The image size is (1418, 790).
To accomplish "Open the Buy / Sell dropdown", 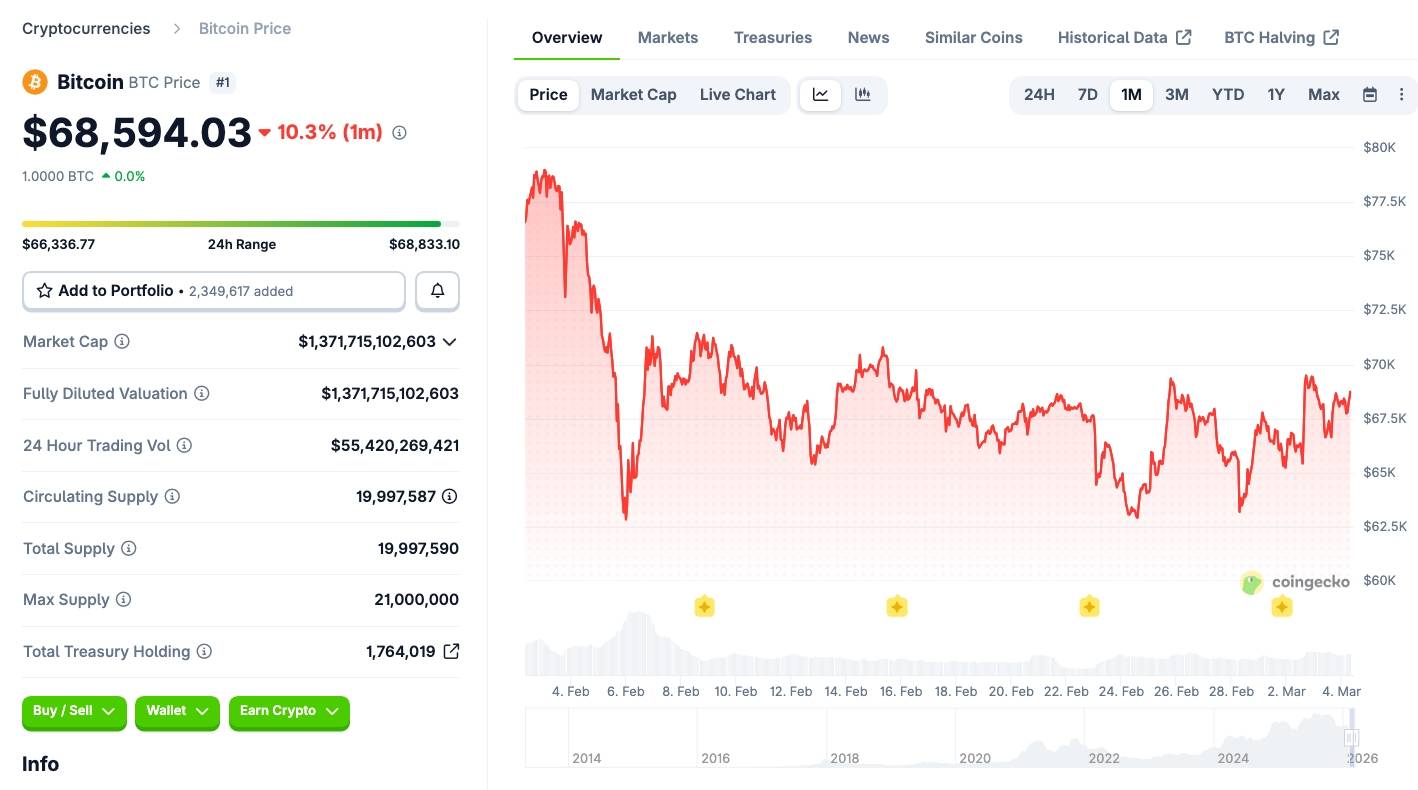I will (73, 711).
